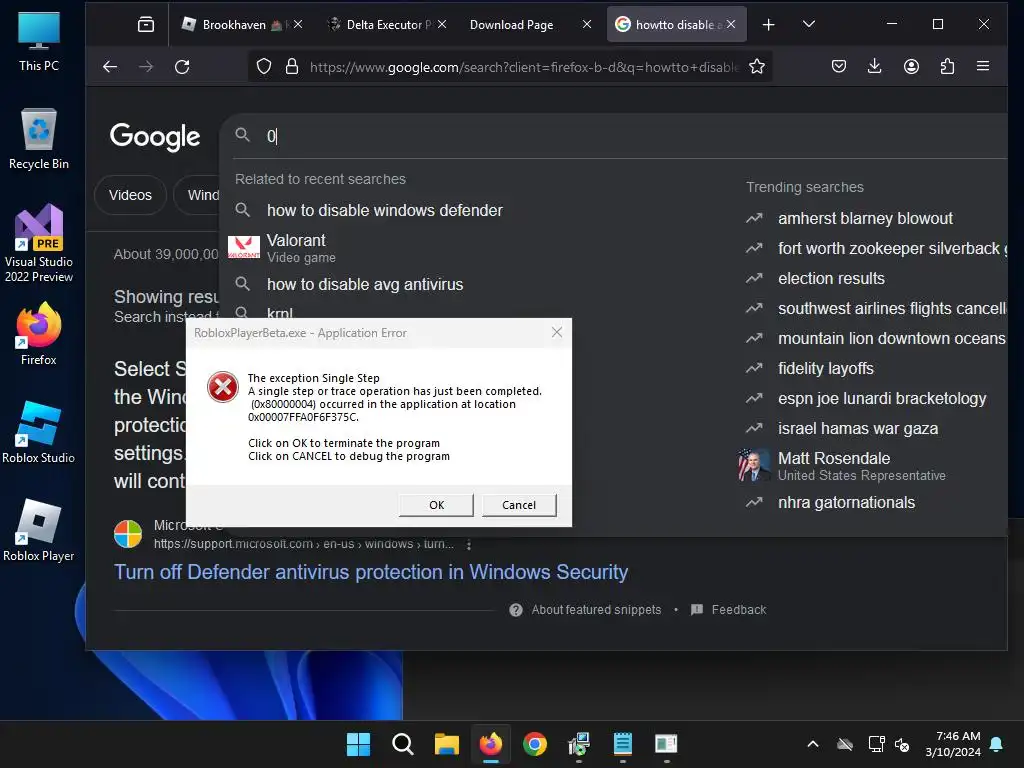
Task: Open the Firefox desktop shortcut
Action: tap(39, 334)
